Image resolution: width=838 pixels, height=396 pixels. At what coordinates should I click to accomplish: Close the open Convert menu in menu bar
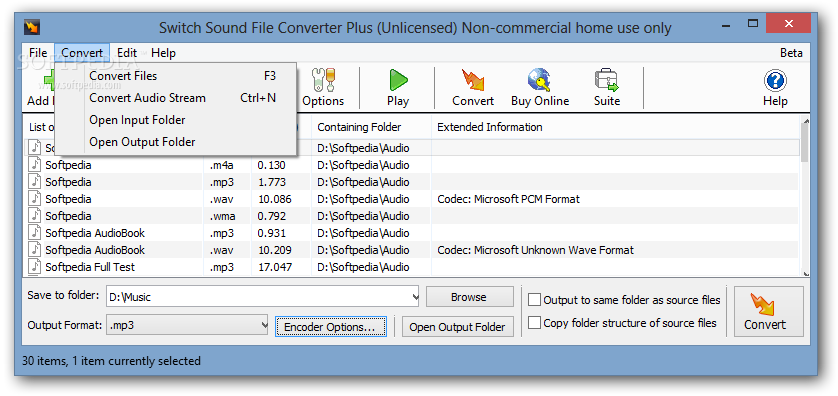tap(82, 53)
